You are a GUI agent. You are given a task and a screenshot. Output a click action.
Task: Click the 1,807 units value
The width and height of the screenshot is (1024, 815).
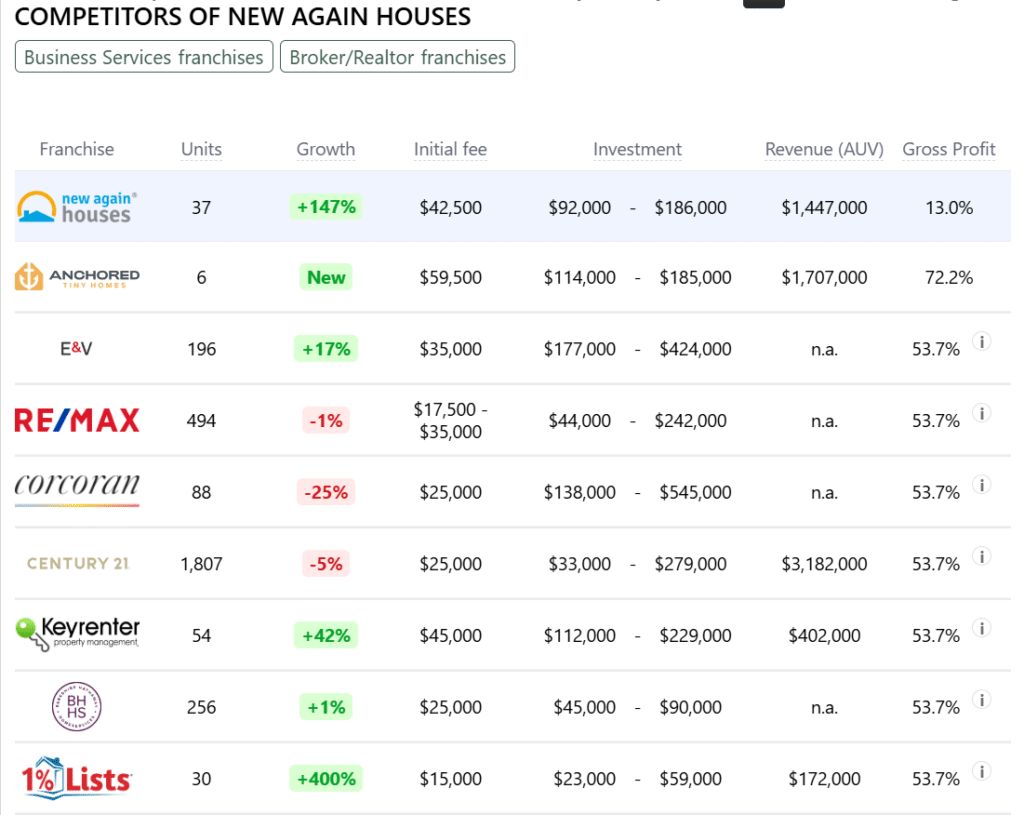pyautogui.click(x=201, y=564)
